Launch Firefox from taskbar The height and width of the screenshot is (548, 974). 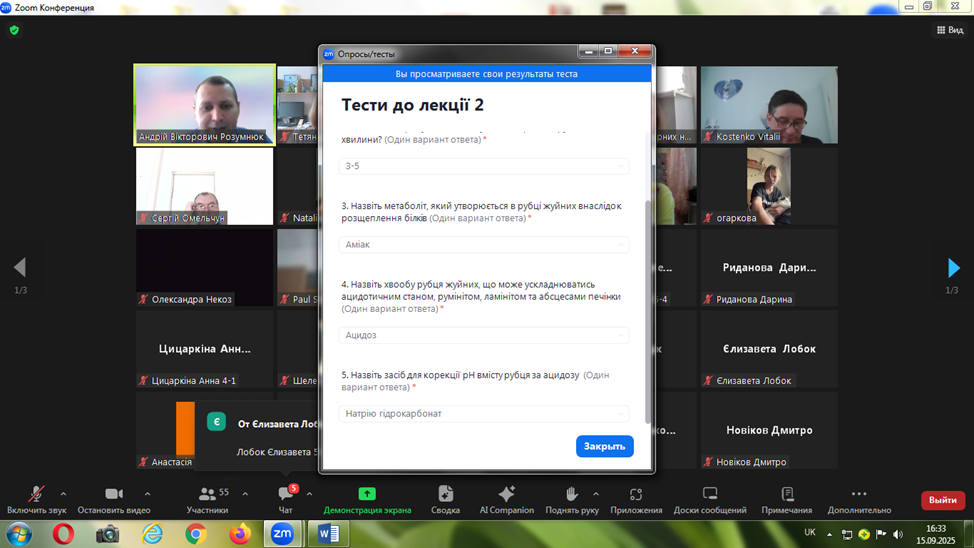240,534
